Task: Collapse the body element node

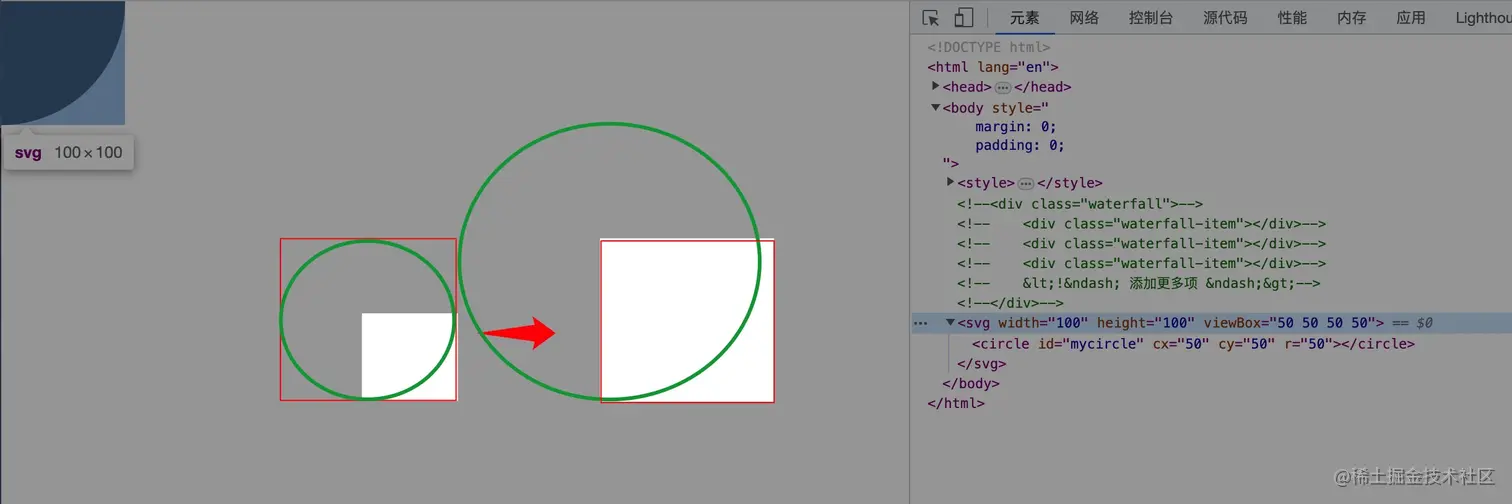Action: 936,107
